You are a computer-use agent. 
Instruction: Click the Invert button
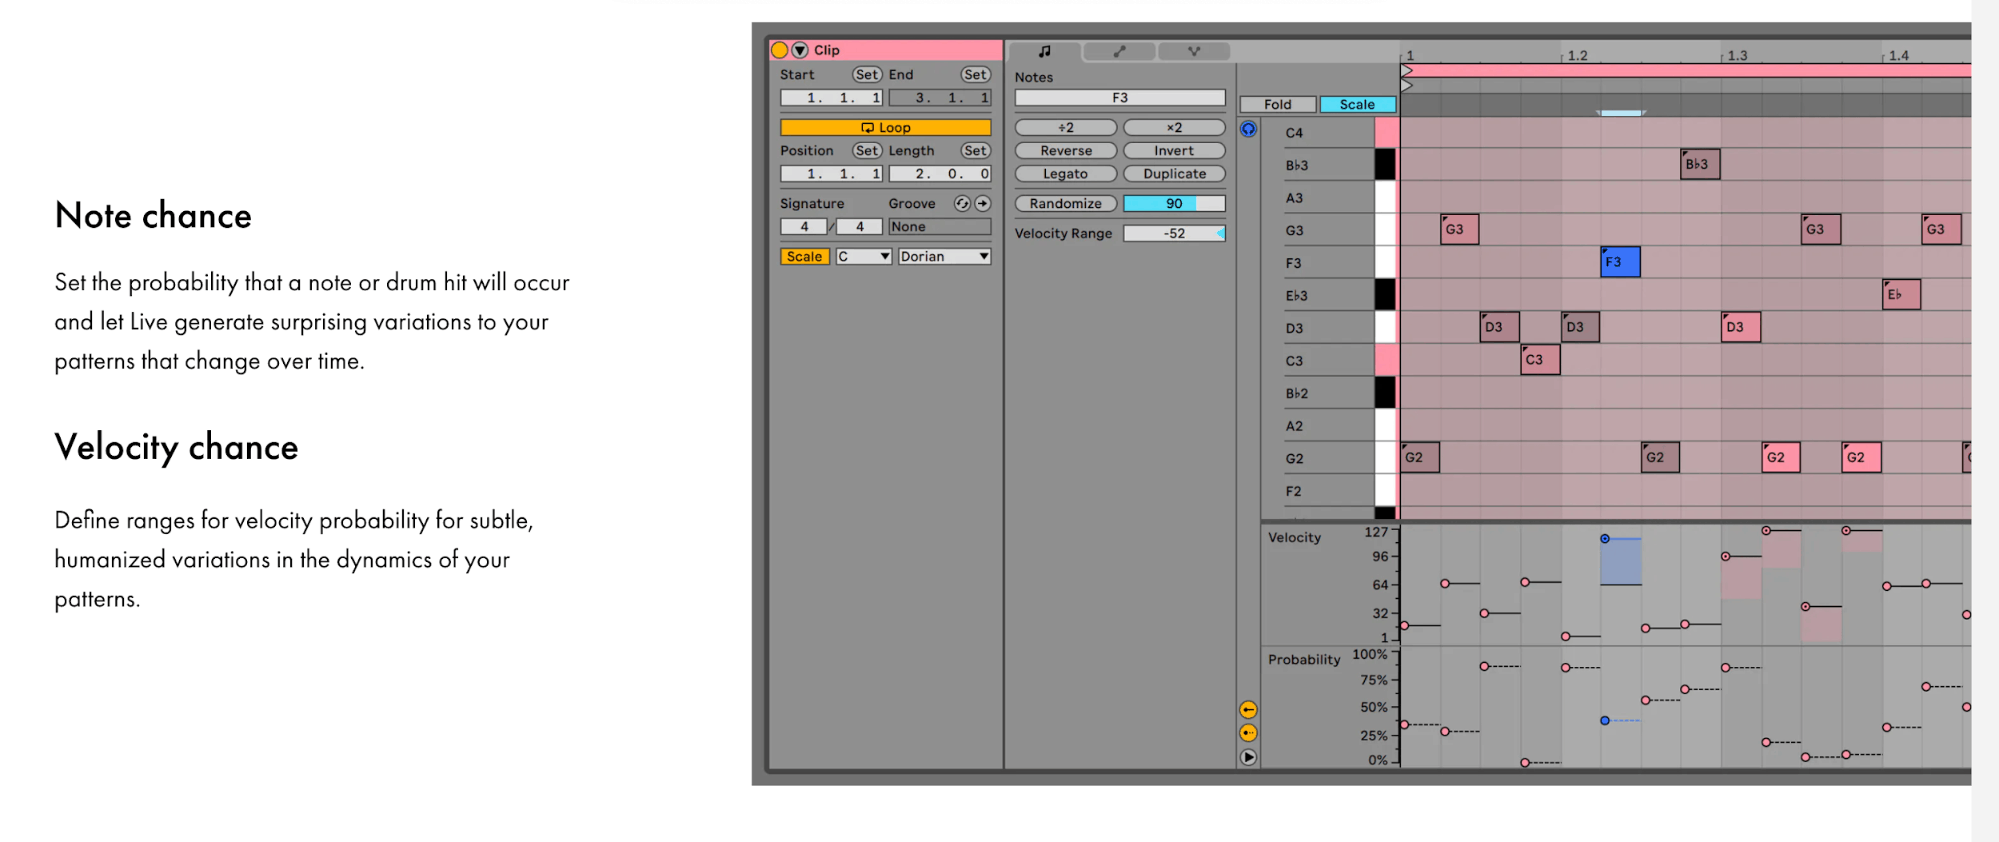click(x=1174, y=151)
